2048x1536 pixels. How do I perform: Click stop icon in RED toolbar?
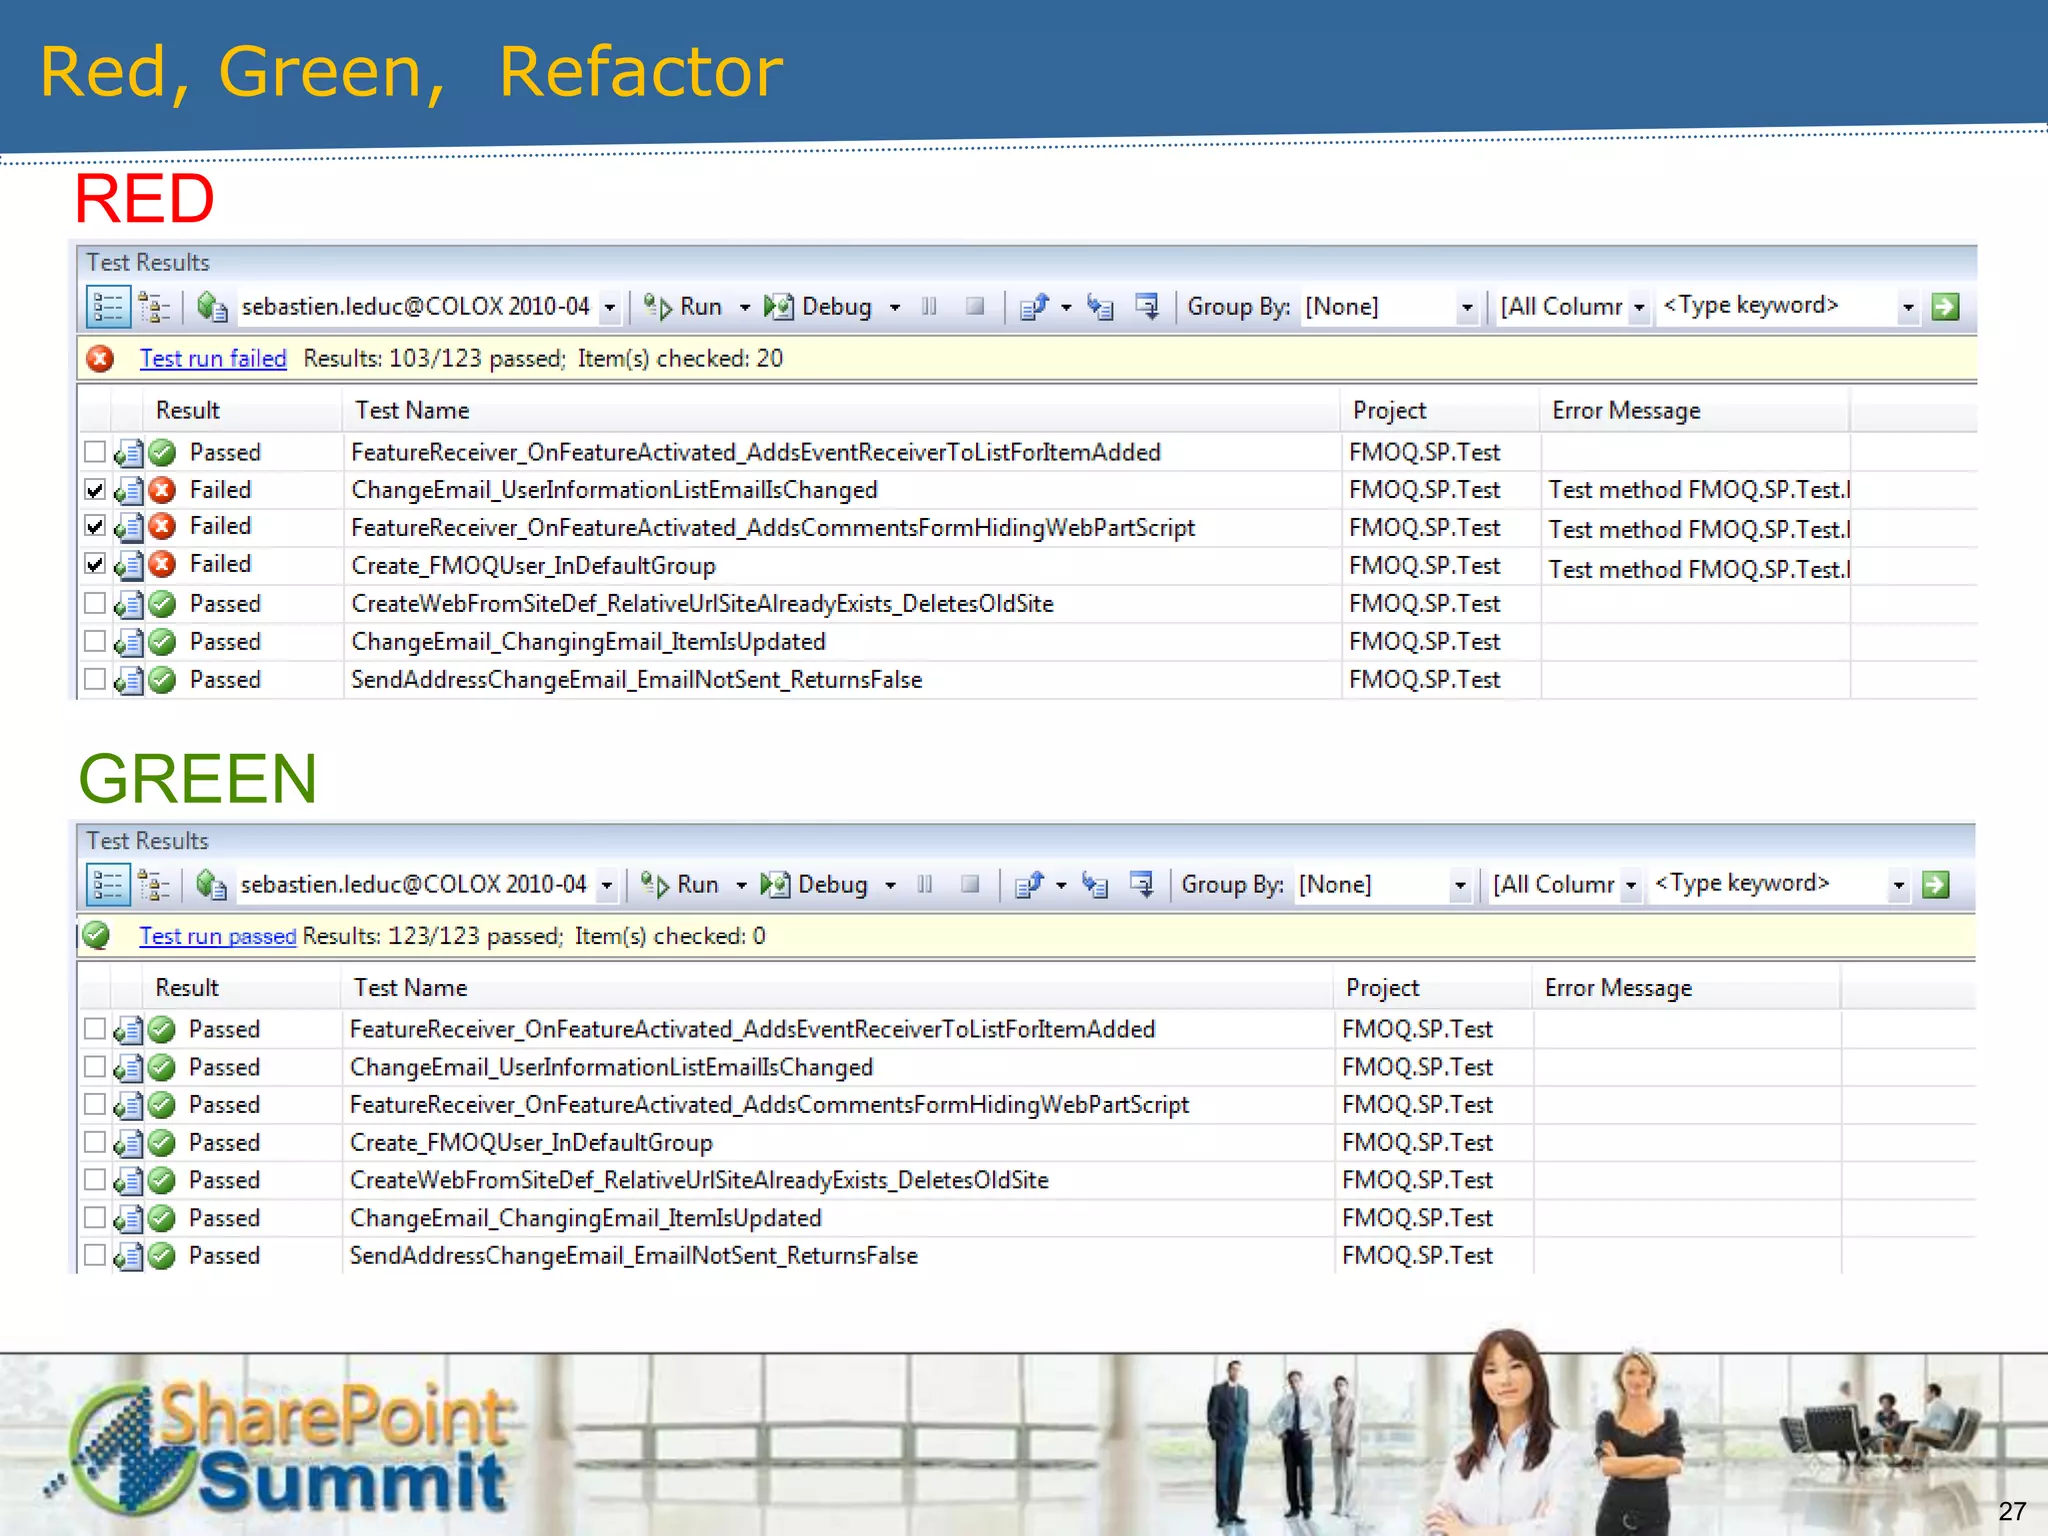pyautogui.click(x=975, y=306)
